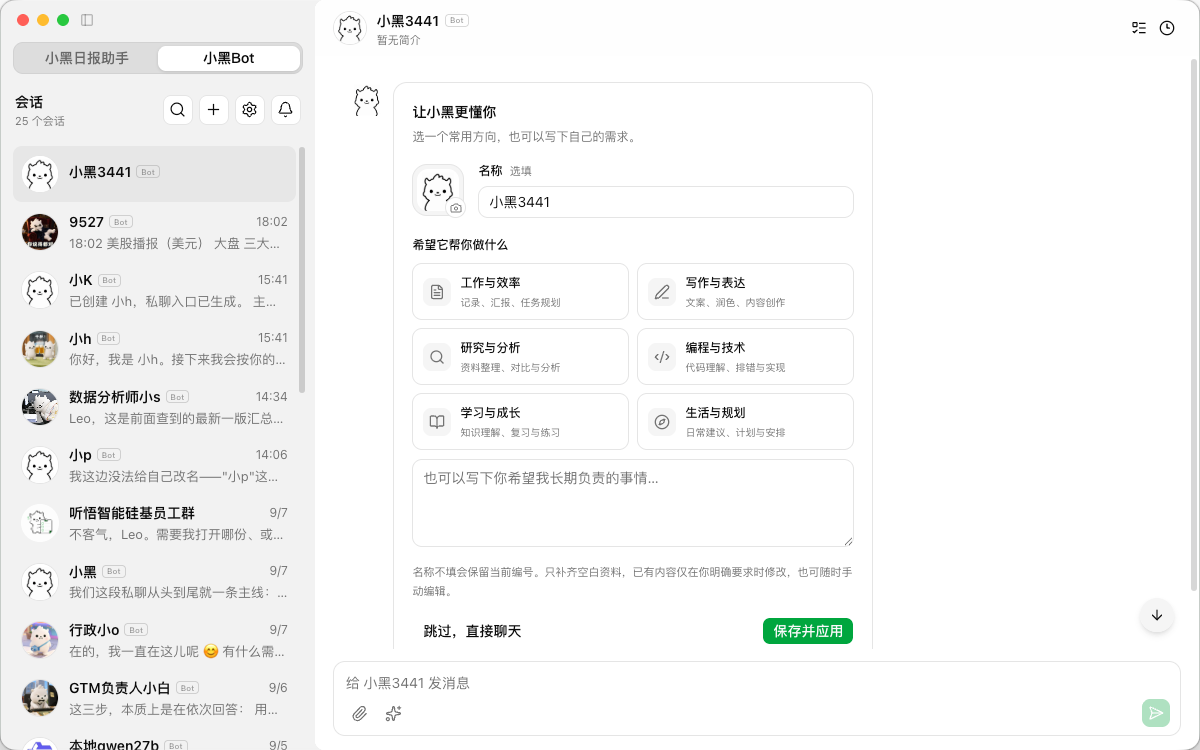Select 写作与表达 option card
The image size is (1200, 750).
(x=745, y=291)
